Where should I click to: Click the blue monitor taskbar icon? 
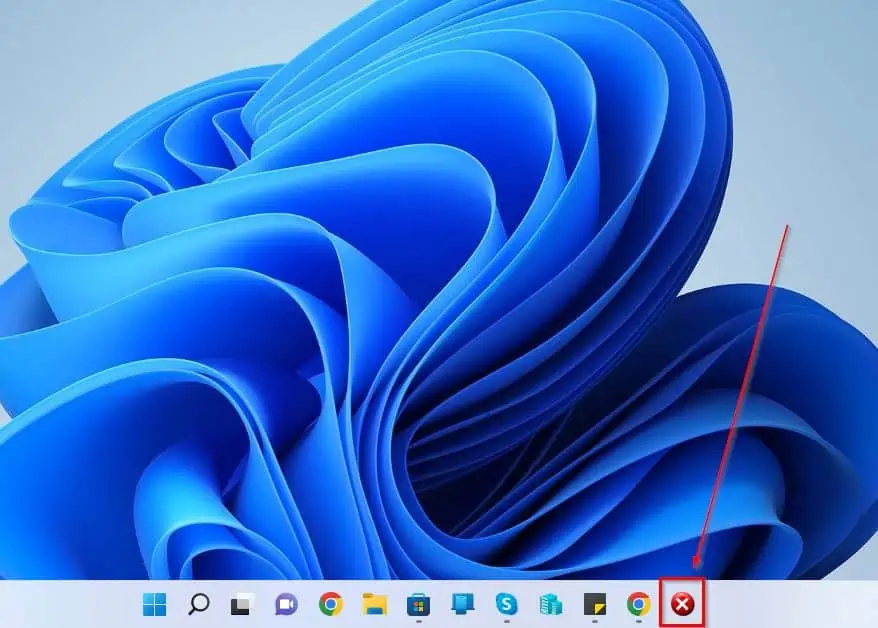point(463,604)
